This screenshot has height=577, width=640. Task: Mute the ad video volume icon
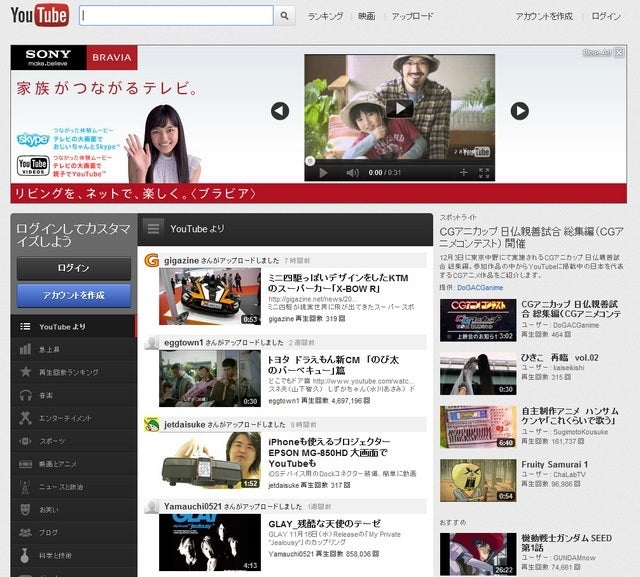(352, 173)
